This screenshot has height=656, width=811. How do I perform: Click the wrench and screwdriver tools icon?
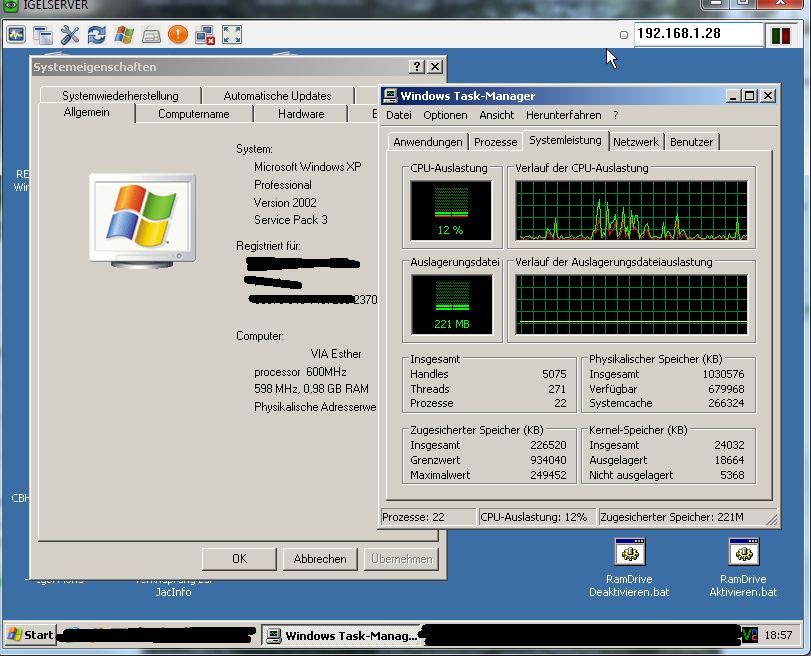[70, 35]
